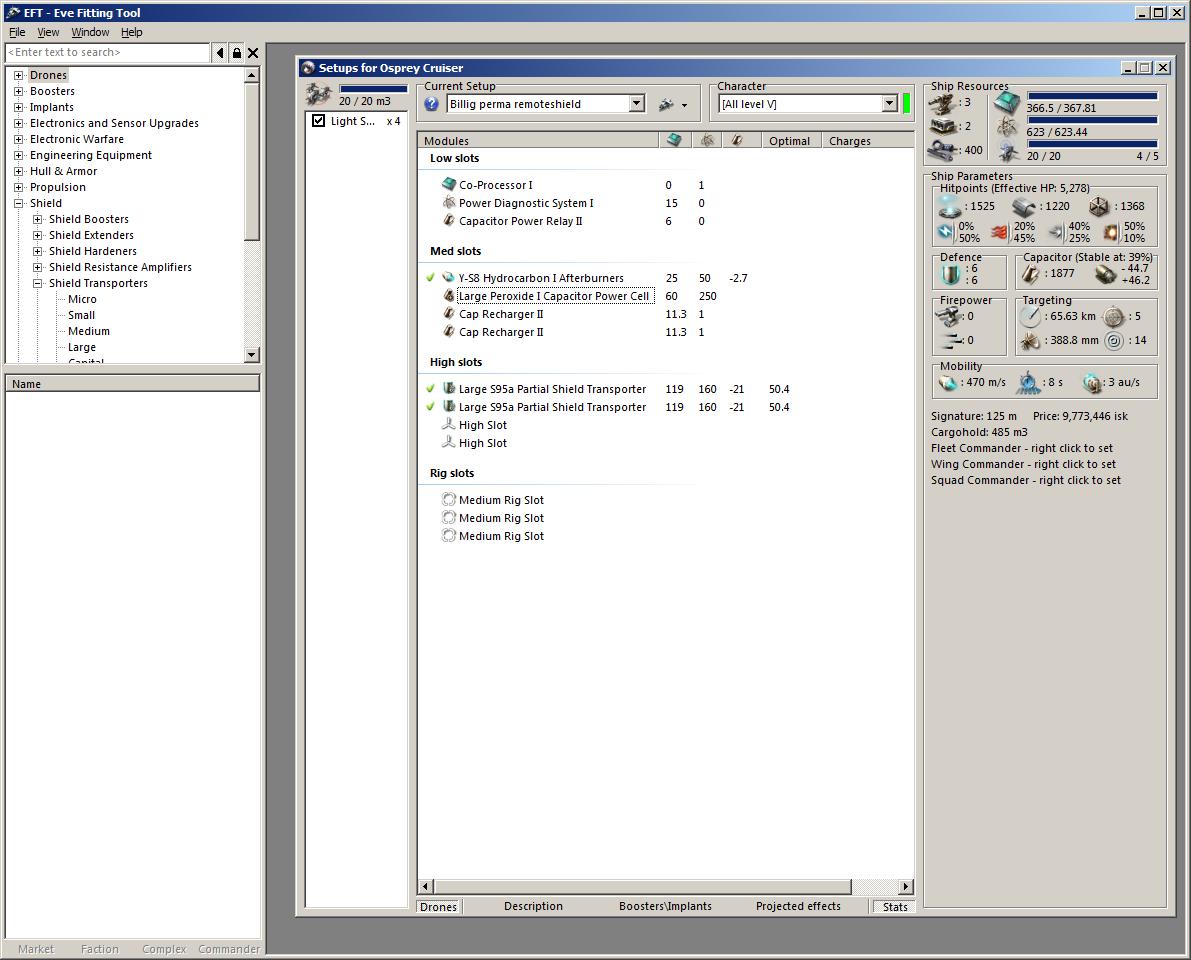Switch to the Boosters\Implants tab

point(665,906)
